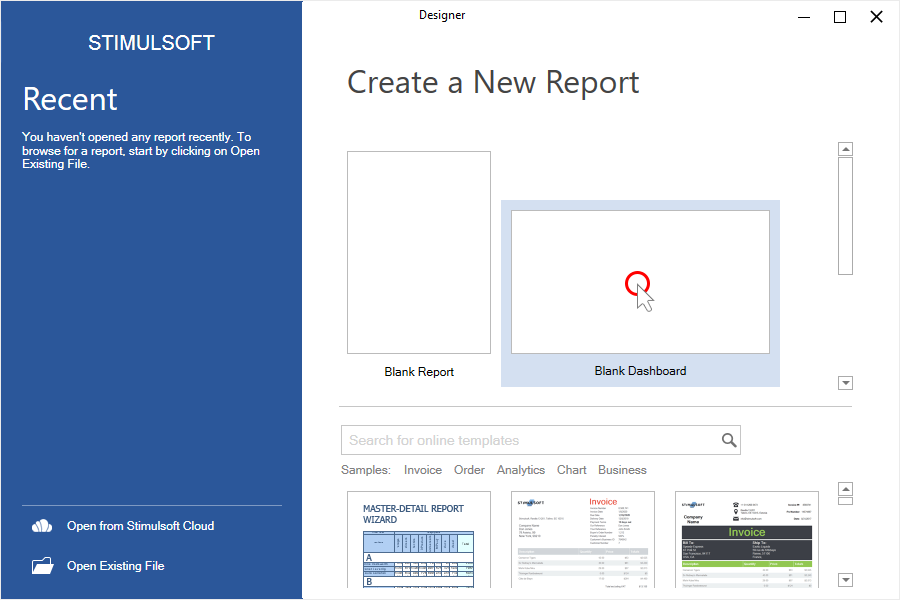Click the Search for online templates field
This screenshot has width=900, height=600.
[x=530, y=440]
